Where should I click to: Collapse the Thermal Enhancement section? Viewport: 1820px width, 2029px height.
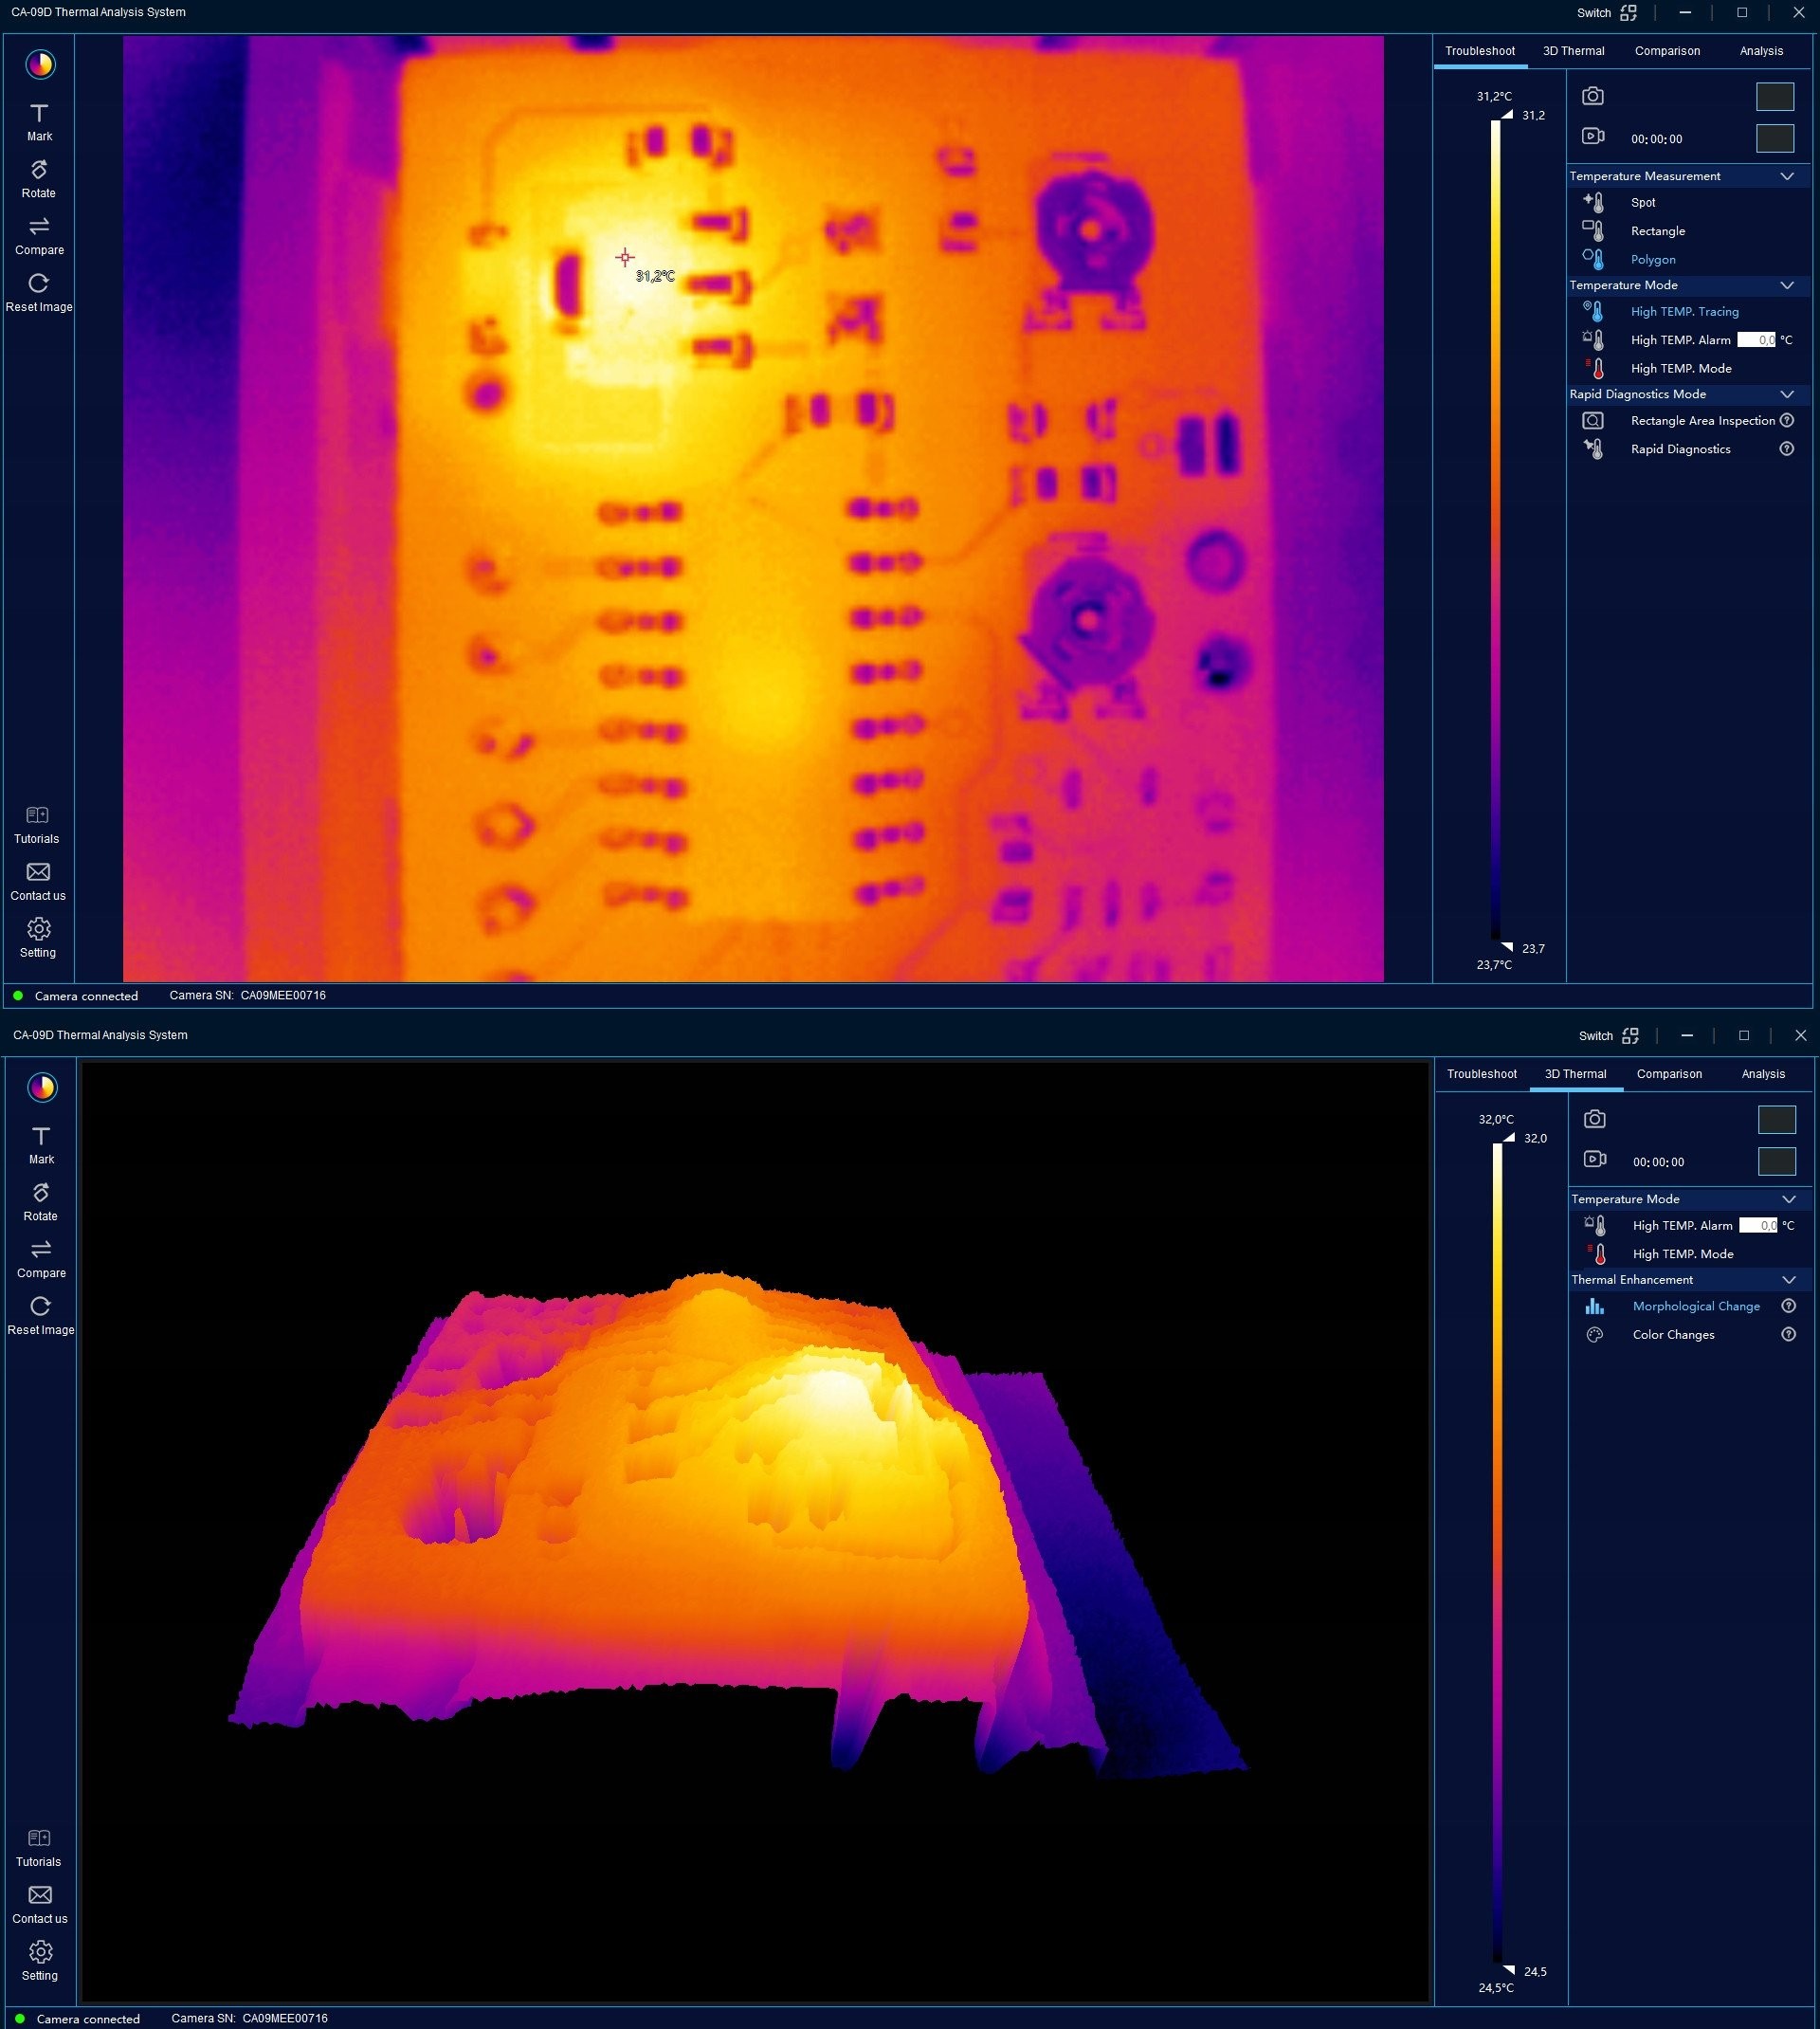pos(1789,1280)
